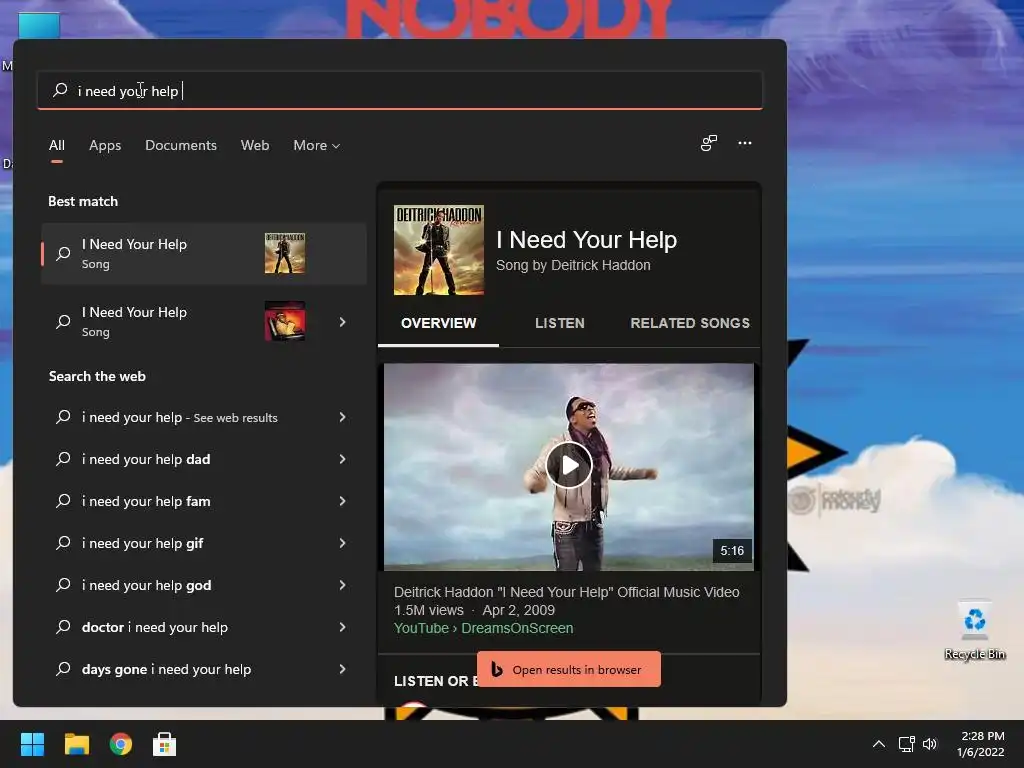The width and height of the screenshot is (1024, 768).
Task: Switch to Web filter tab
Action: point(255,146)
